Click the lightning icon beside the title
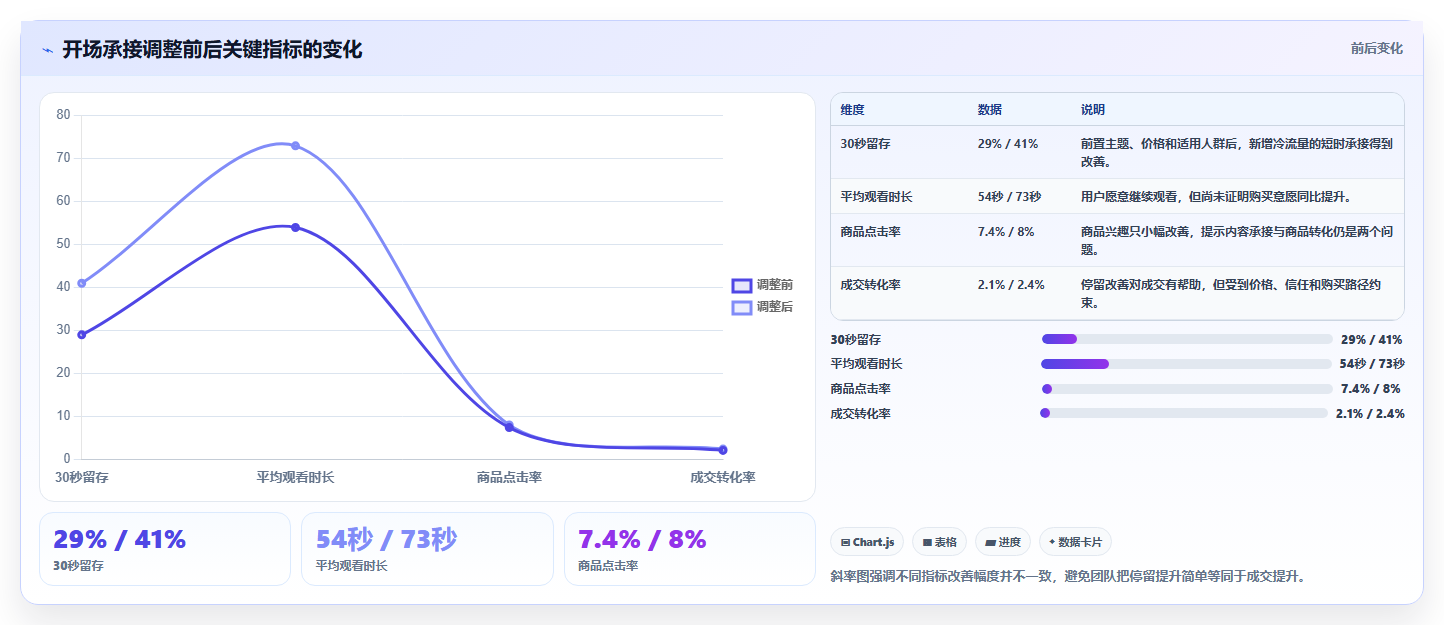Screen dimensions: 1444x625 click(47, 50)
